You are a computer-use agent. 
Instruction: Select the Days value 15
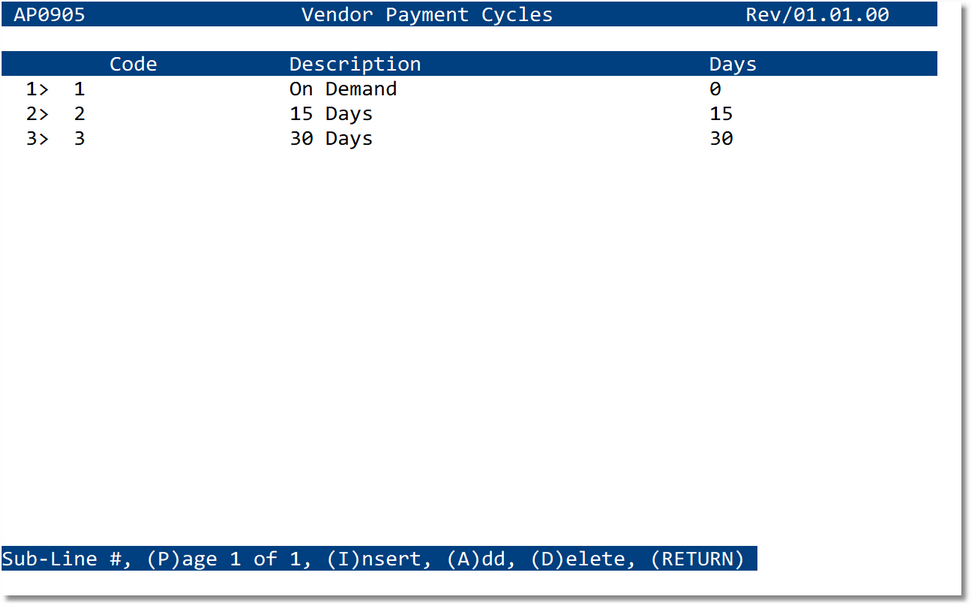[x=720, y=113]
